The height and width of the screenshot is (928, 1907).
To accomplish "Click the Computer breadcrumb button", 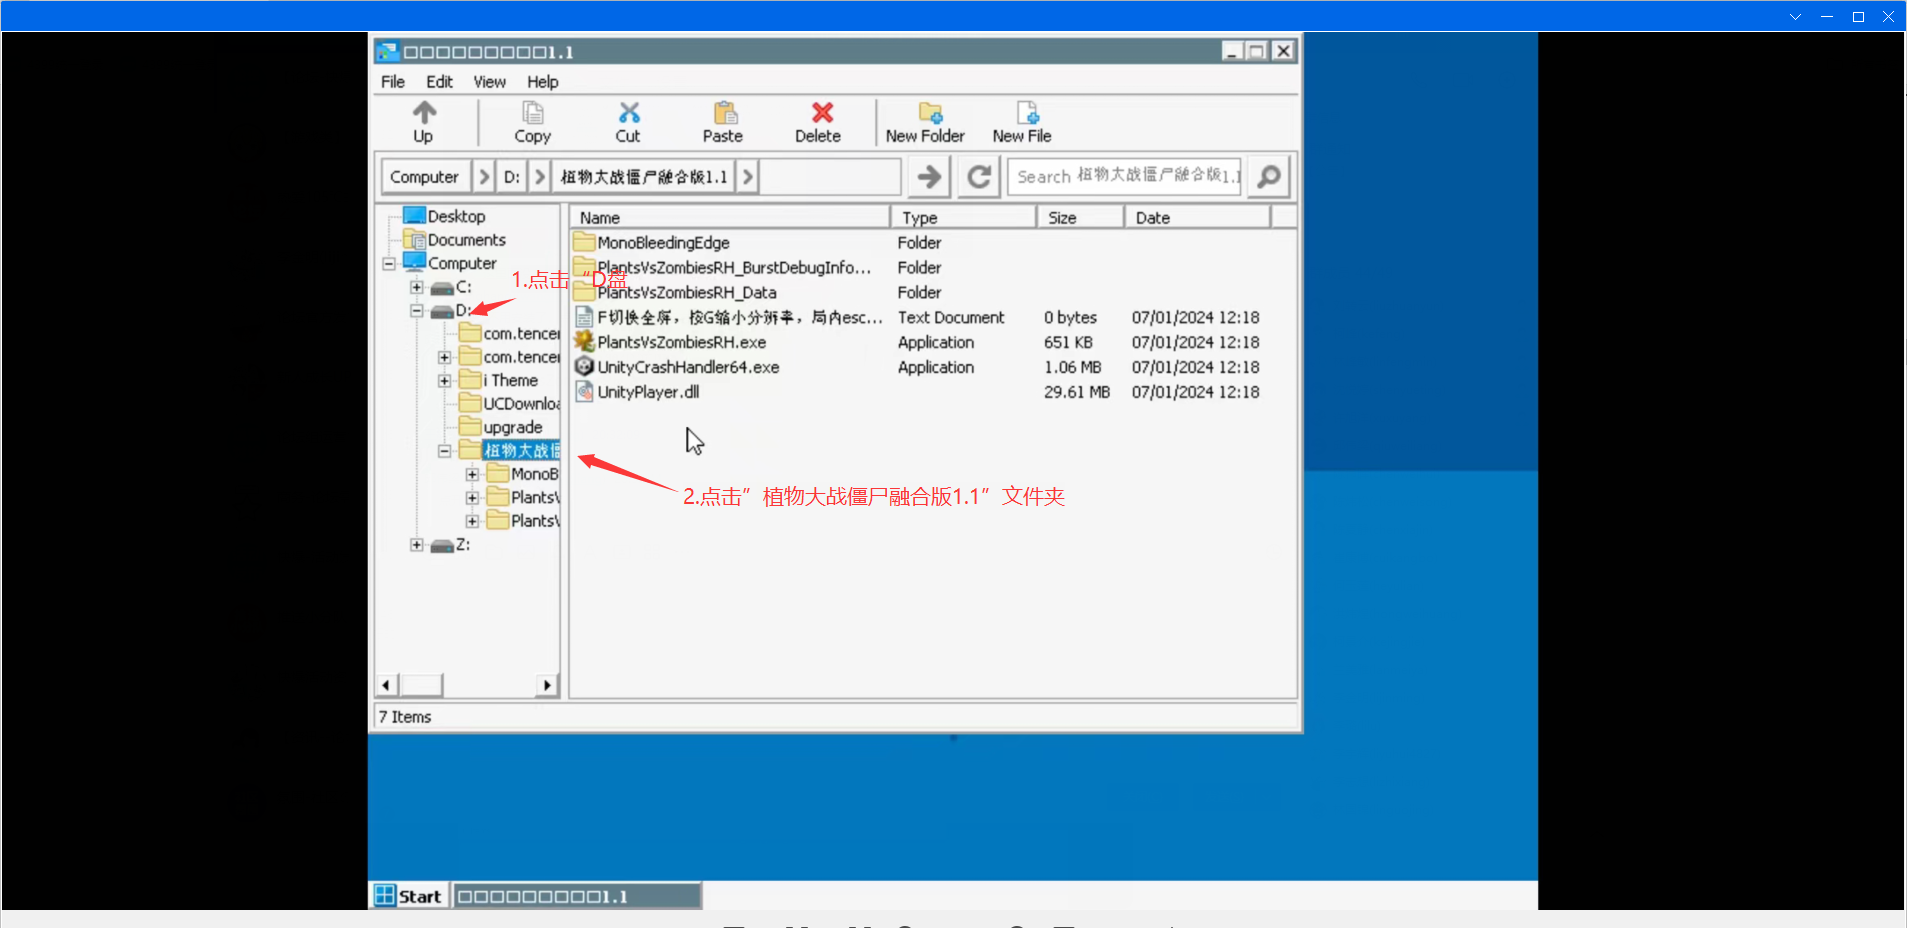I will (425, 177).
